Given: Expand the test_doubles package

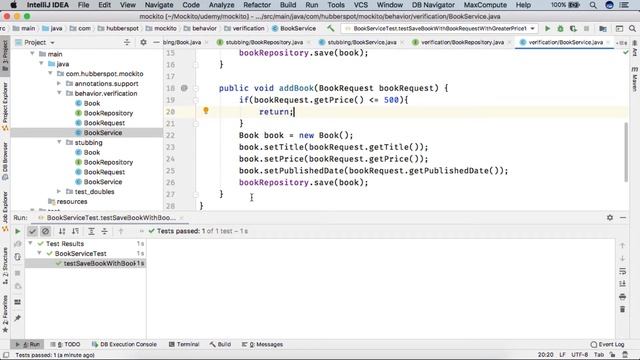Looking at the screenshot, I should (59, 191).
